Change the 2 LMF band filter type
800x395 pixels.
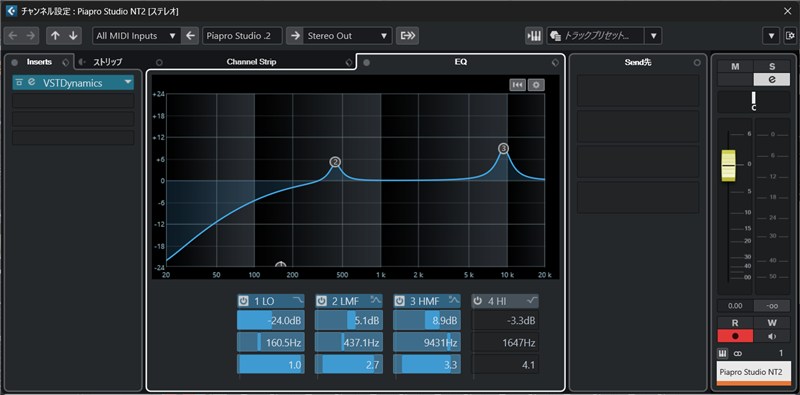click(x=376, y=300)
